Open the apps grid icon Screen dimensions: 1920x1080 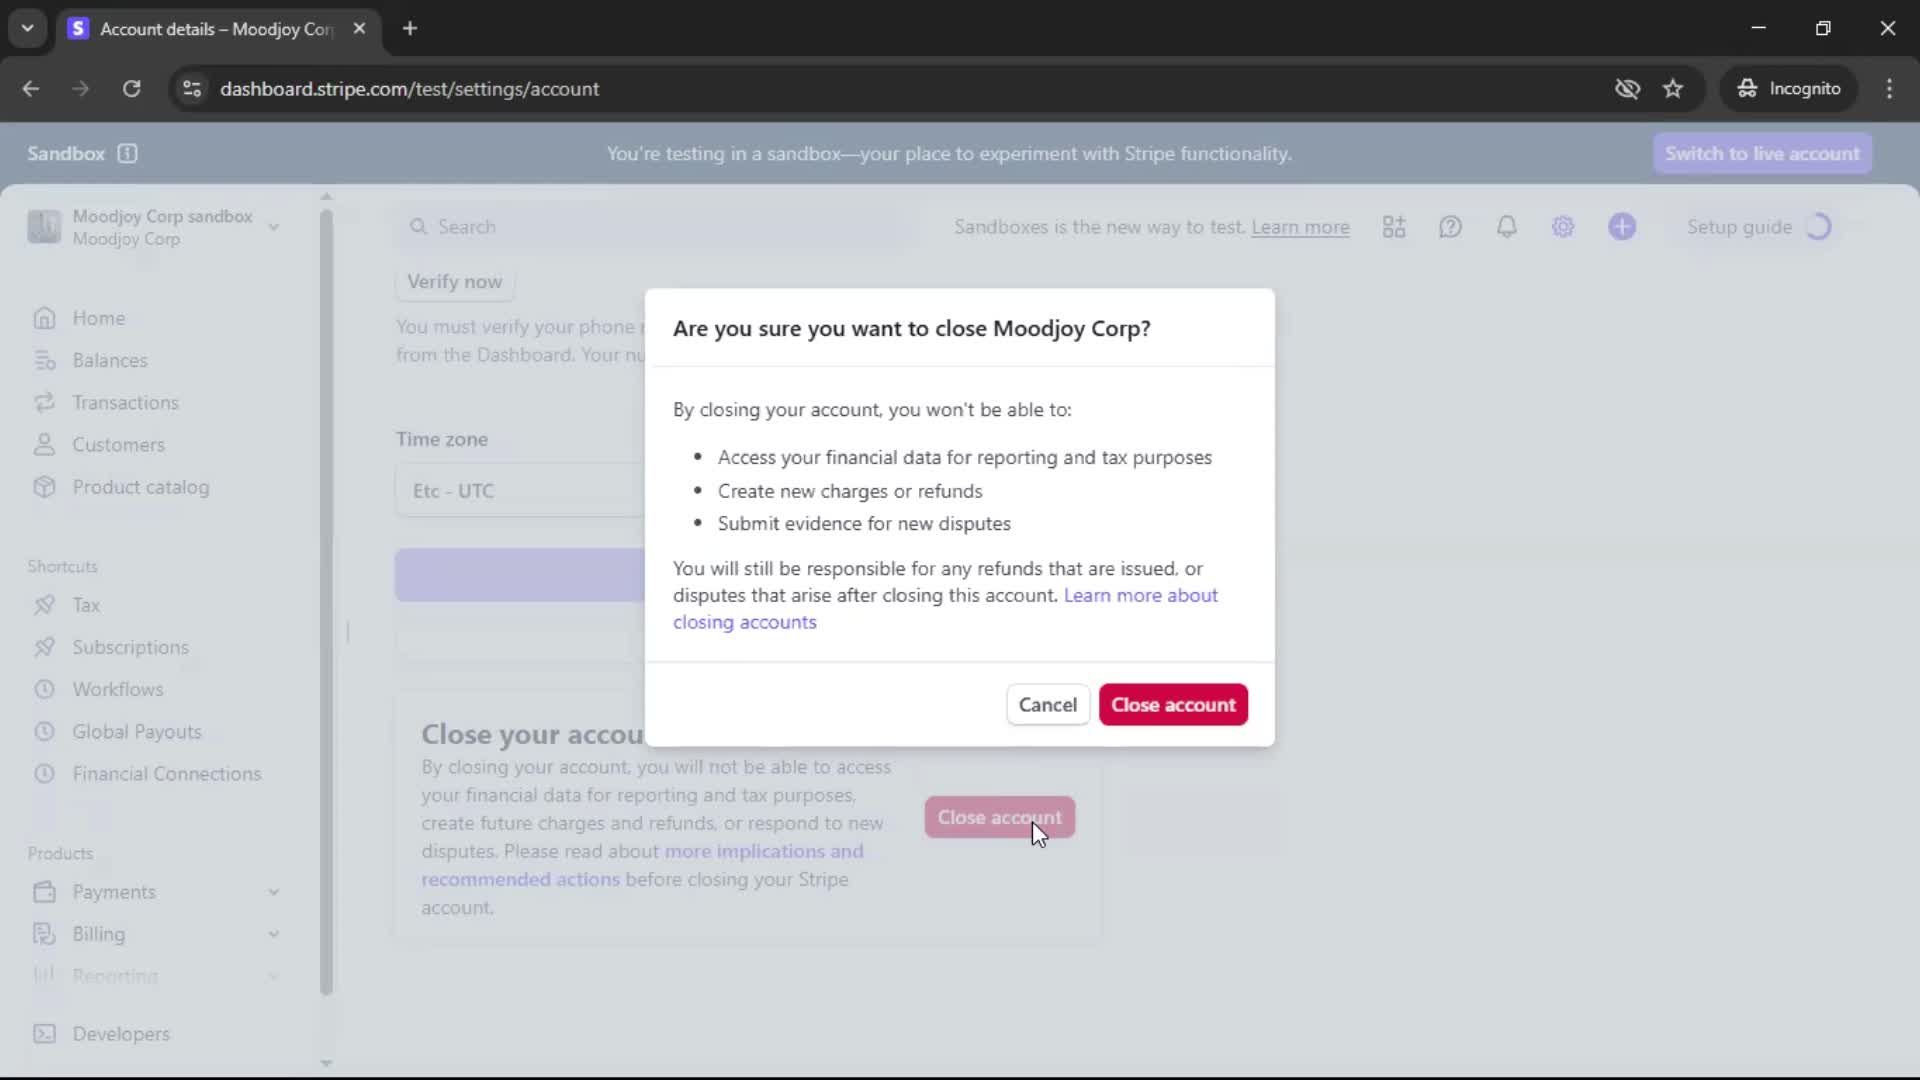pyautogui.click(x=1394, y=227)
